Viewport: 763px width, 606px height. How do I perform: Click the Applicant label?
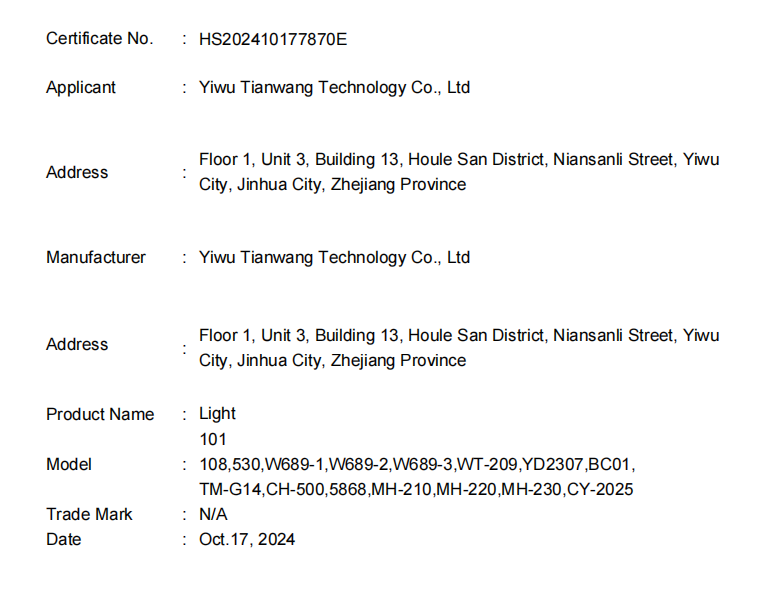click(81, 88)
